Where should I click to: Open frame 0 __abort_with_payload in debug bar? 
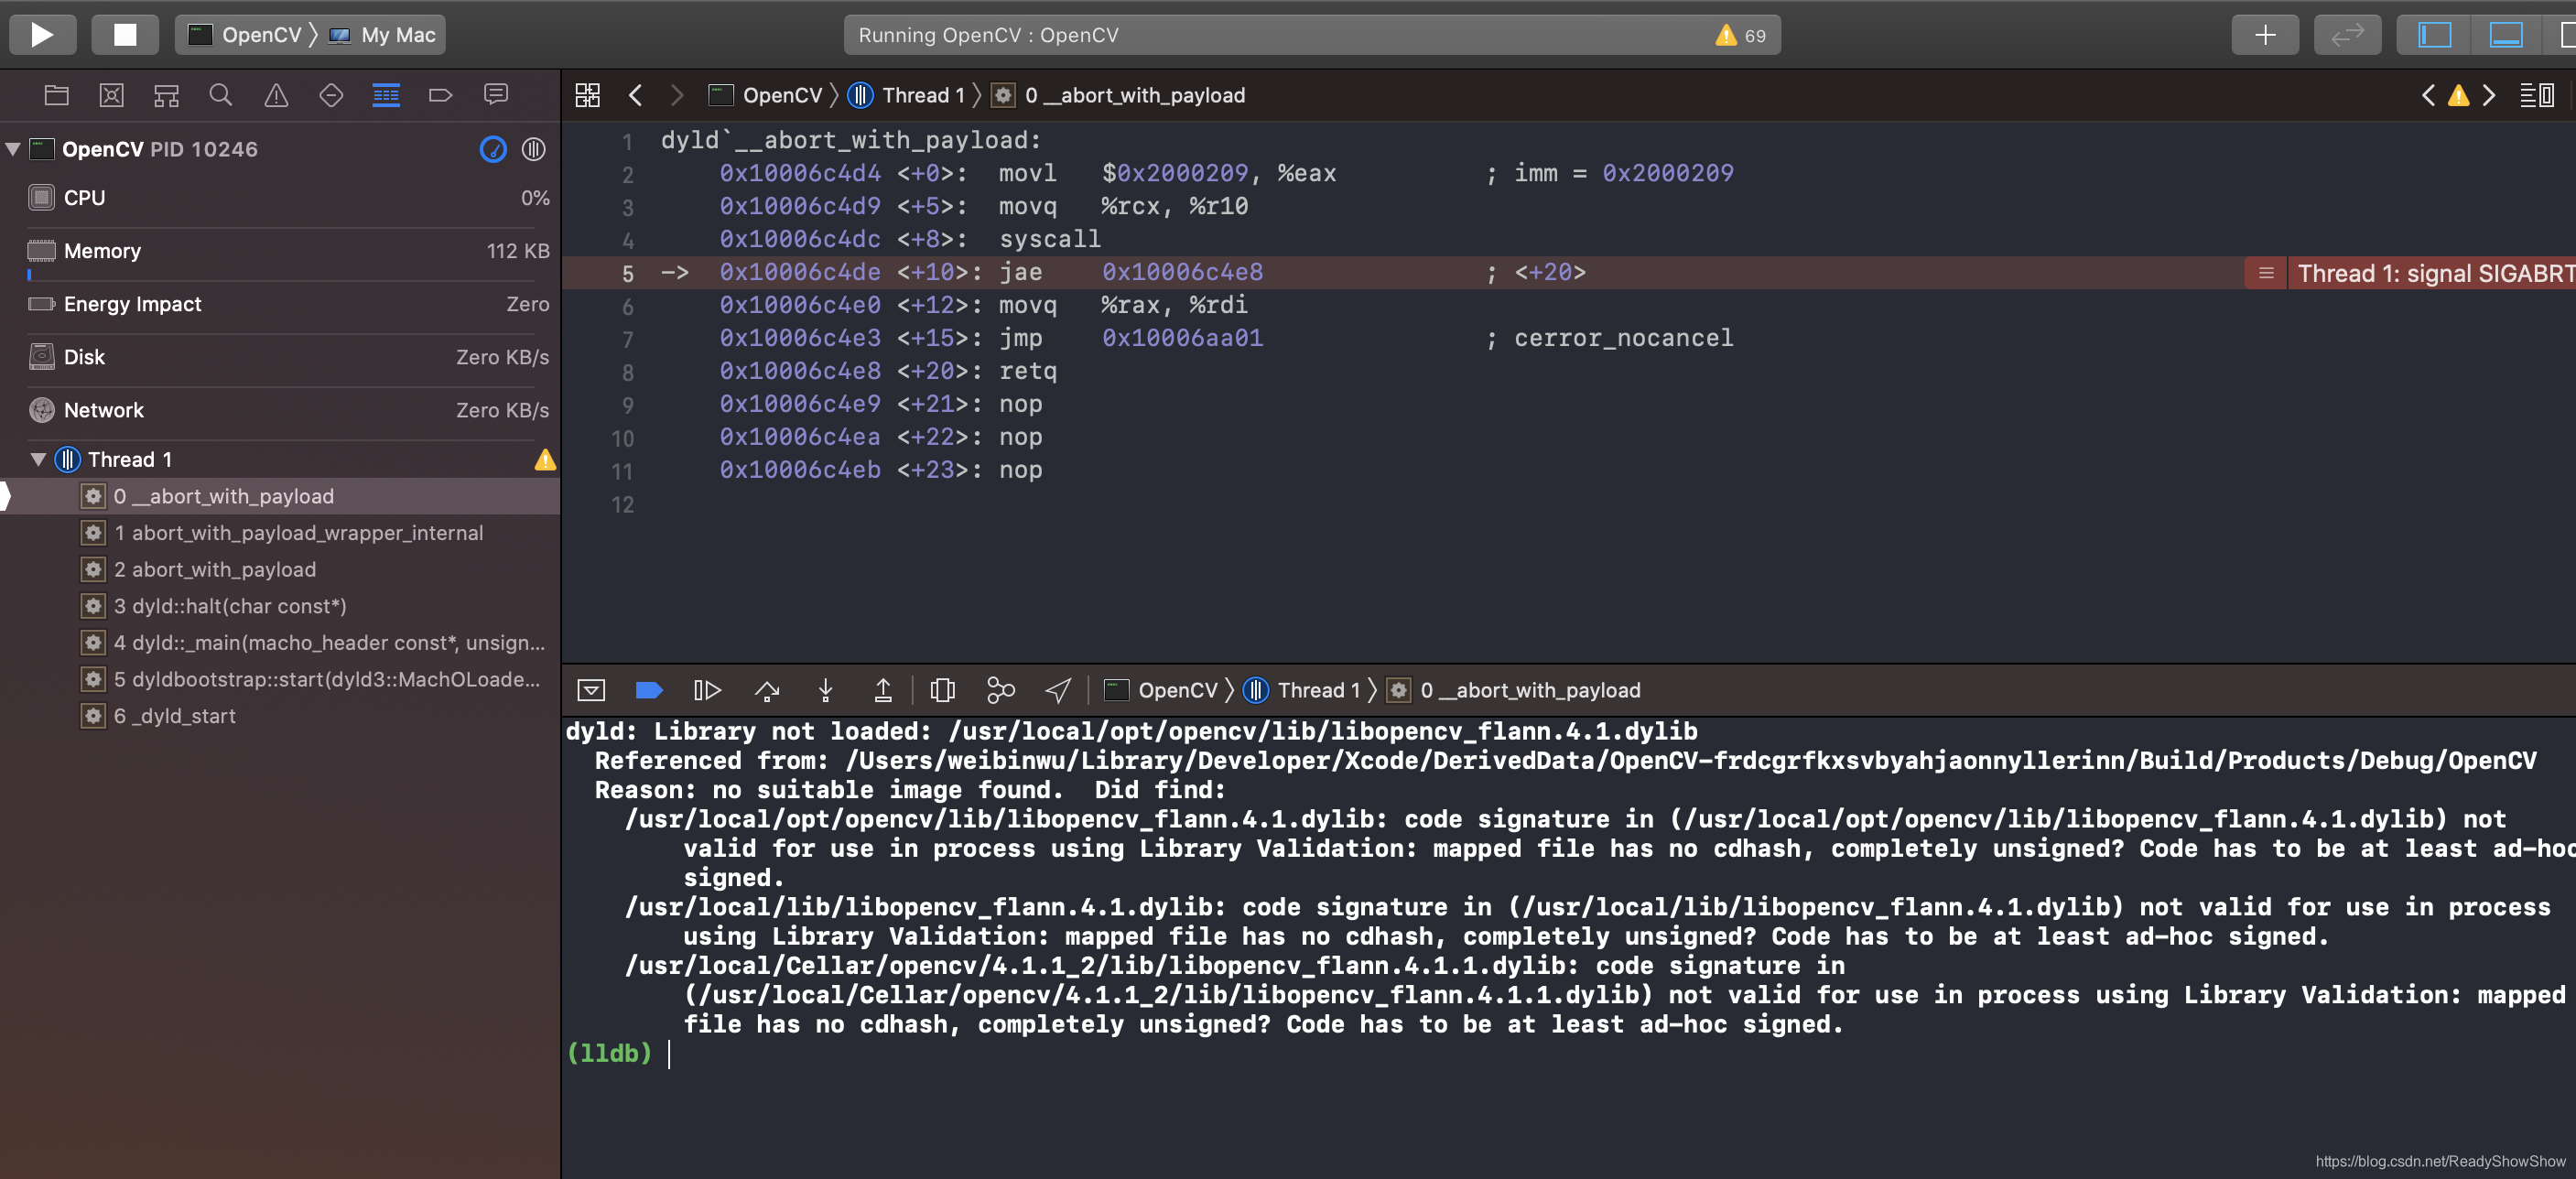(x=1514, y=690)
